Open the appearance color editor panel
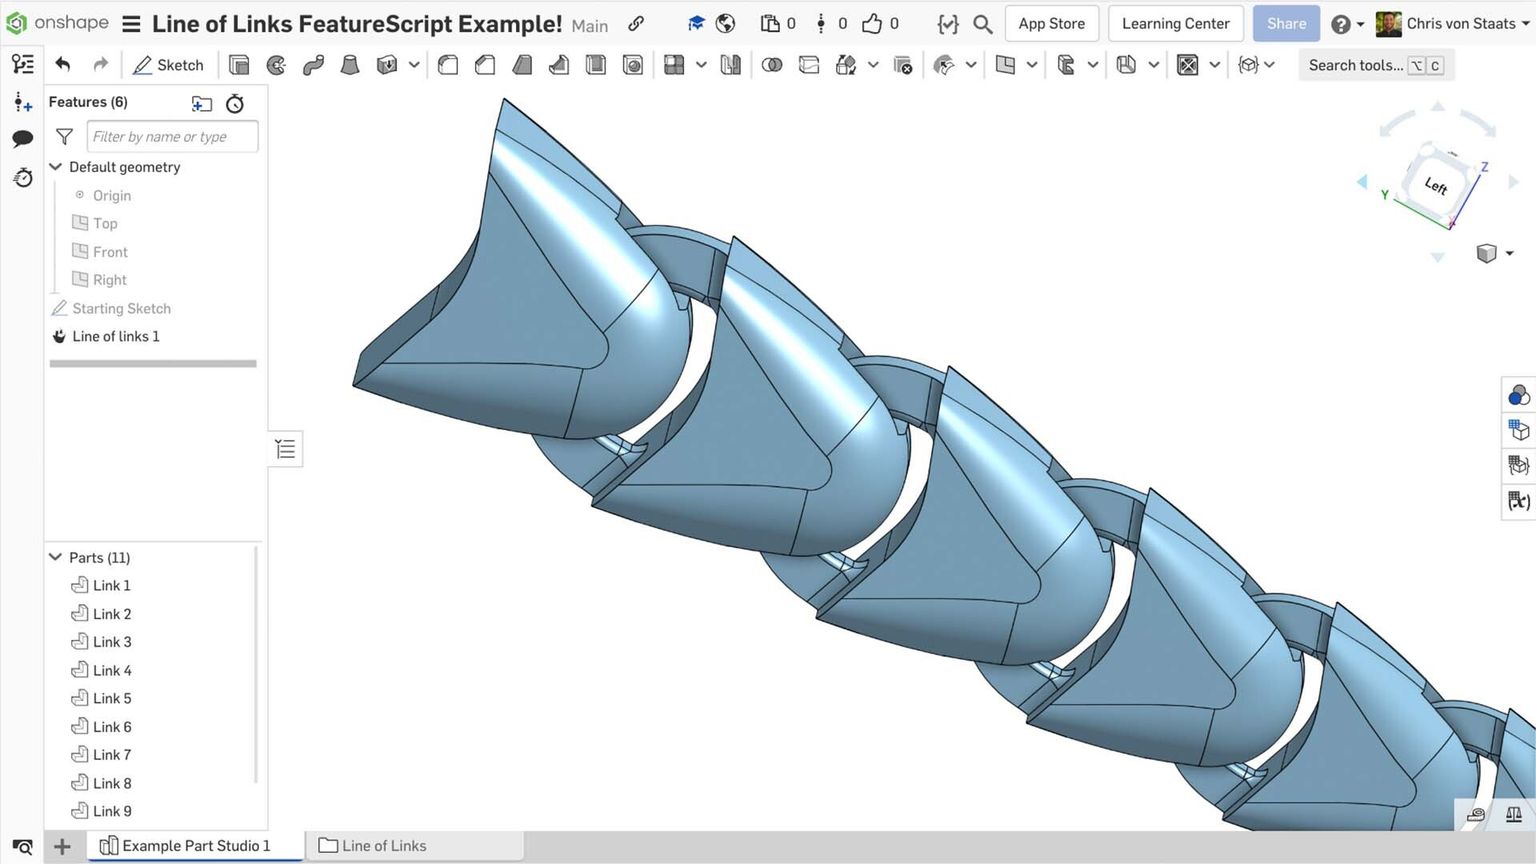Image resolution: width=1536 pixels, height=864 pixels. click(x=1518, y=394)
